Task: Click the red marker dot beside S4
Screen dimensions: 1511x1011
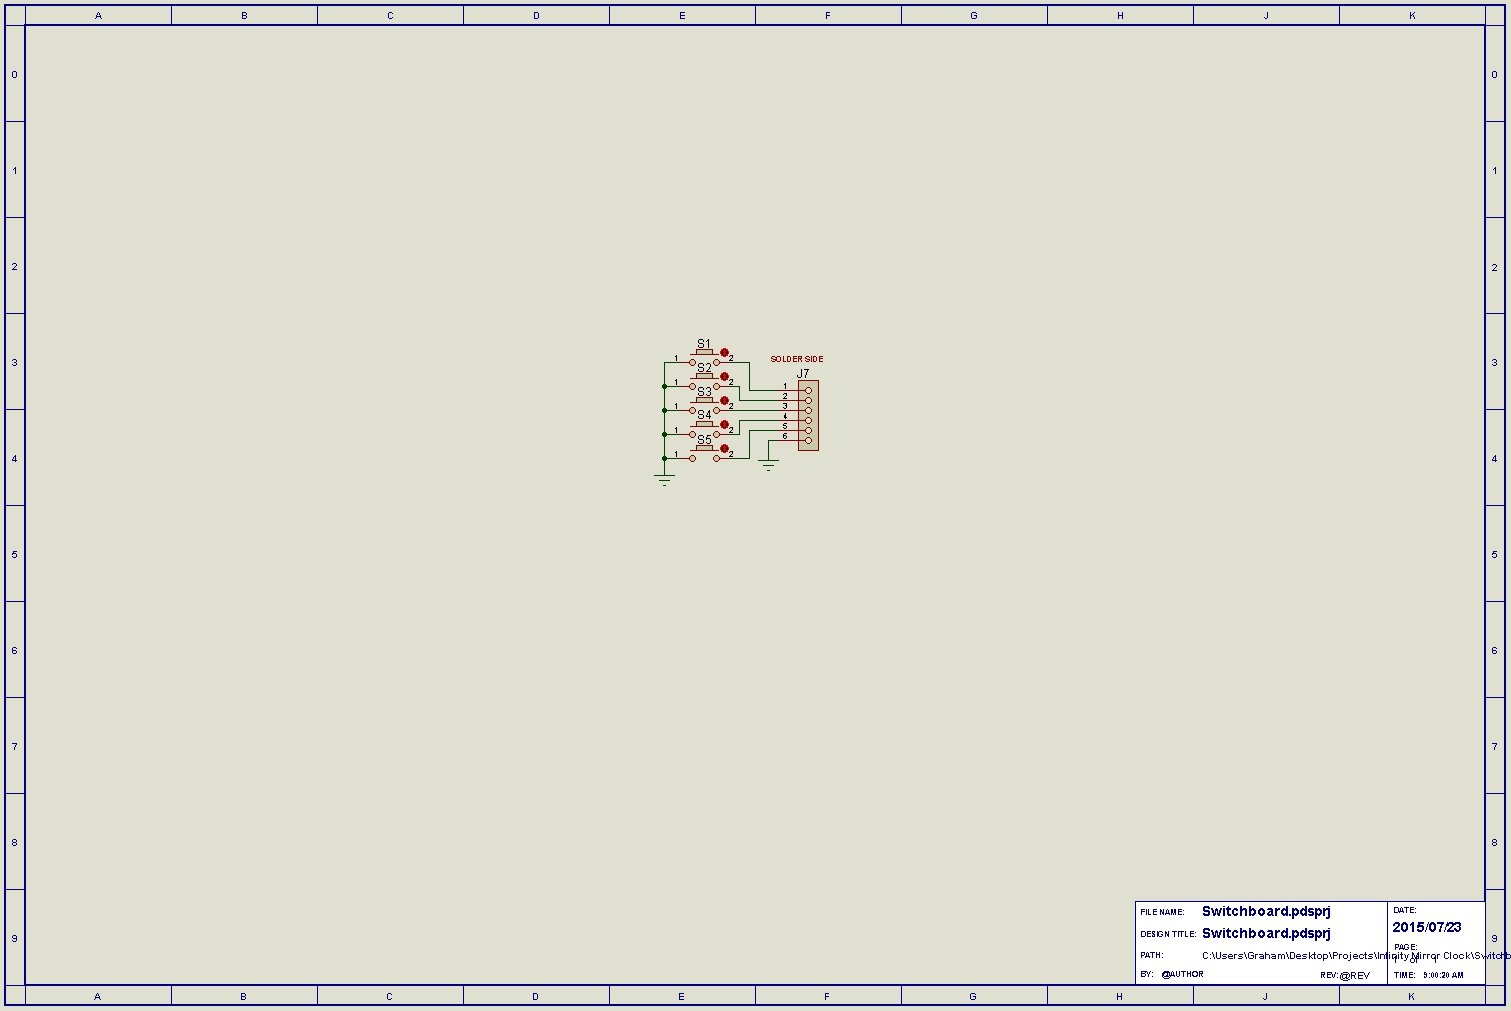Action: point(724,424)
